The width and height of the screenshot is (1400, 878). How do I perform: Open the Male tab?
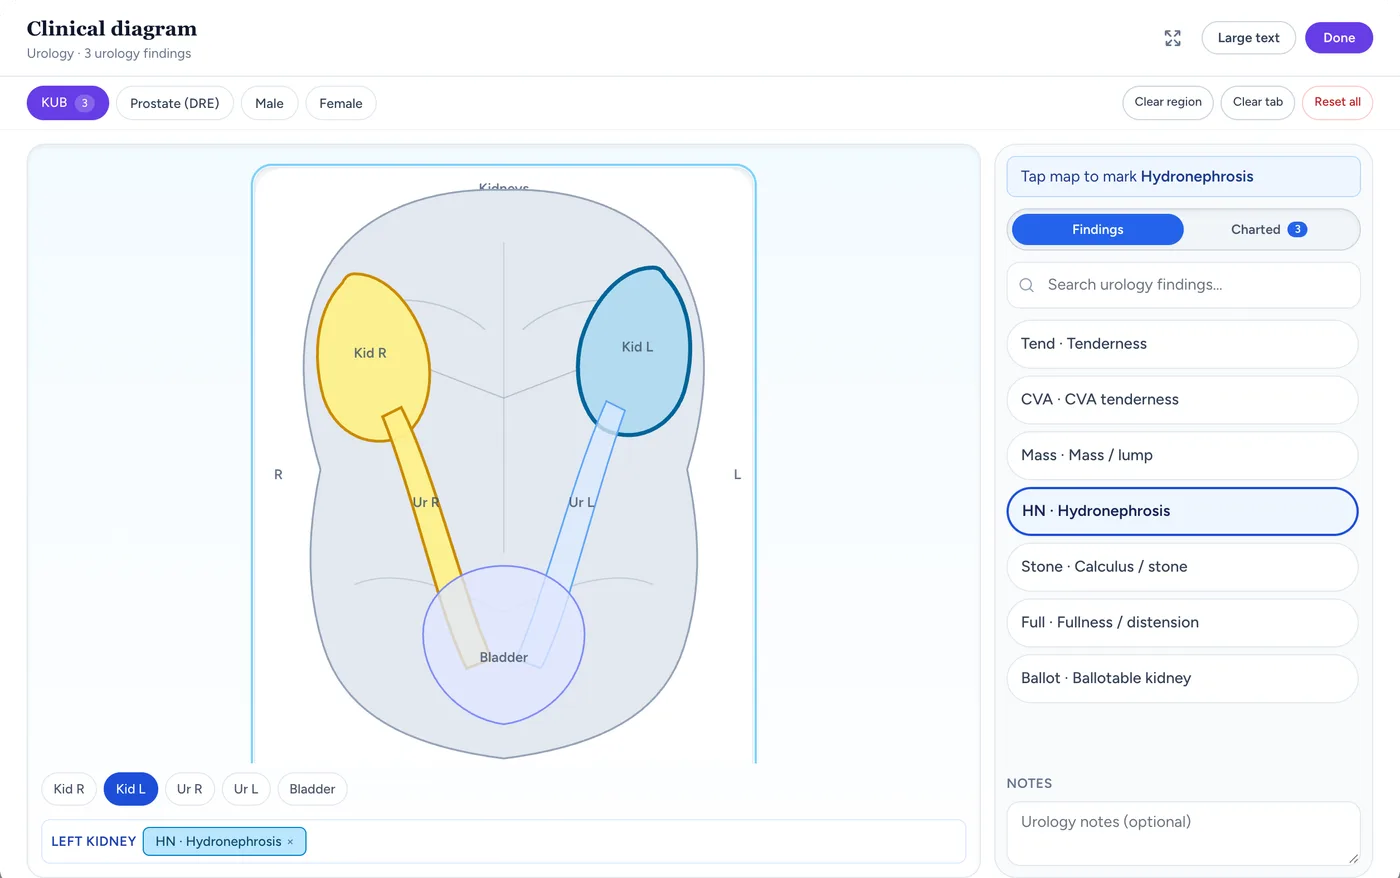269,103
